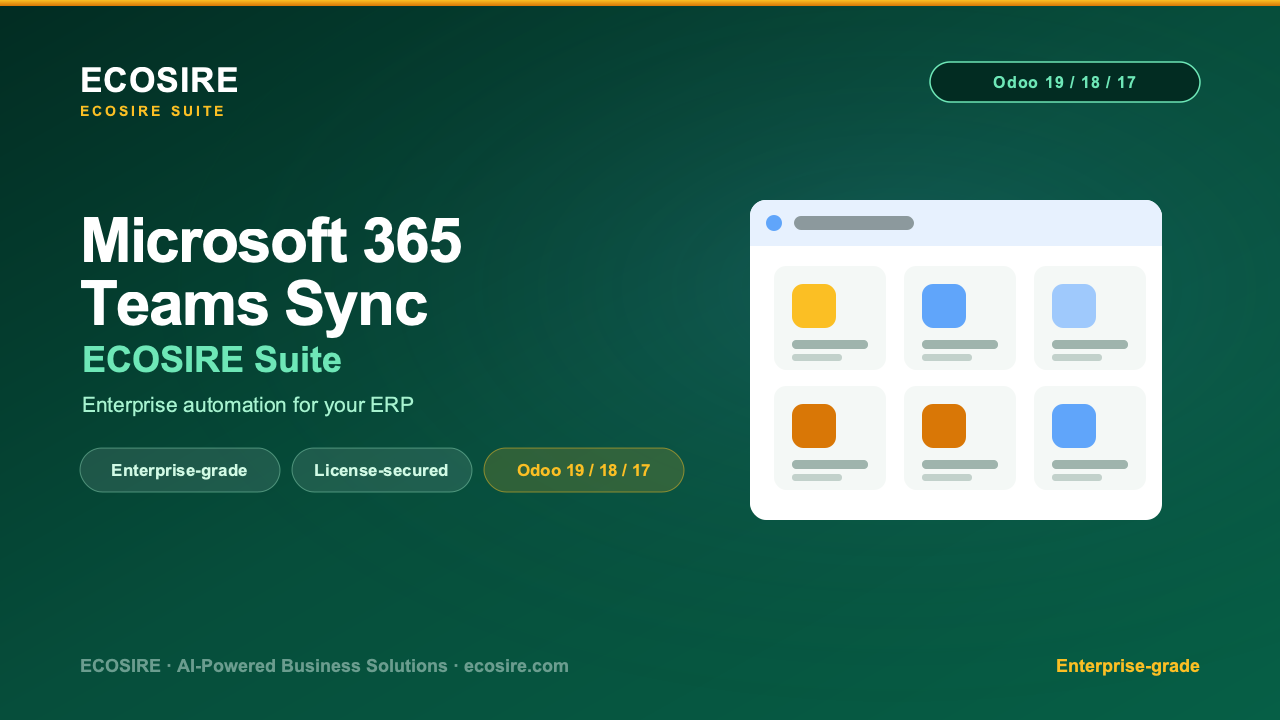
Task: Select the light-blue app icon in the mockup
Action: pyautogui.click(x=1074, y=306)
